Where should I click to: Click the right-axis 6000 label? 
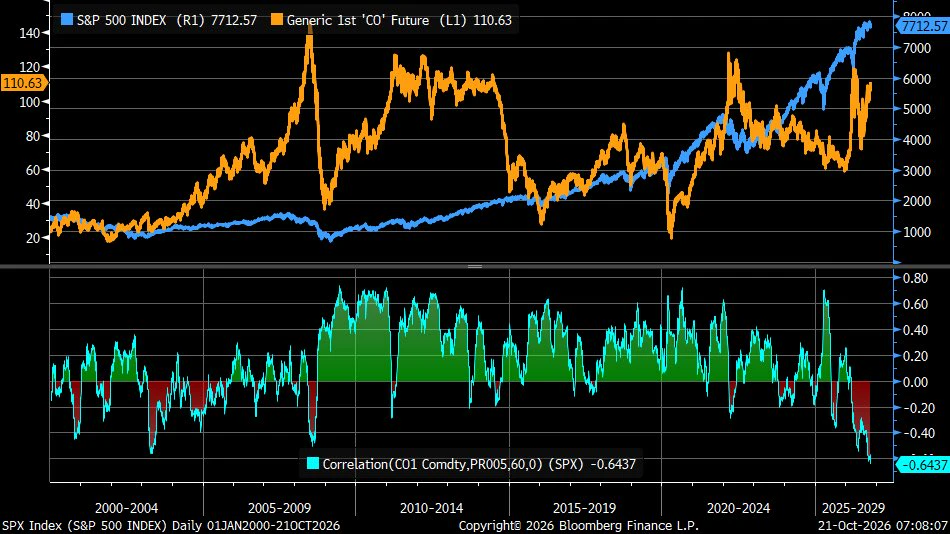pyautogui.click(x=917, y=79)
